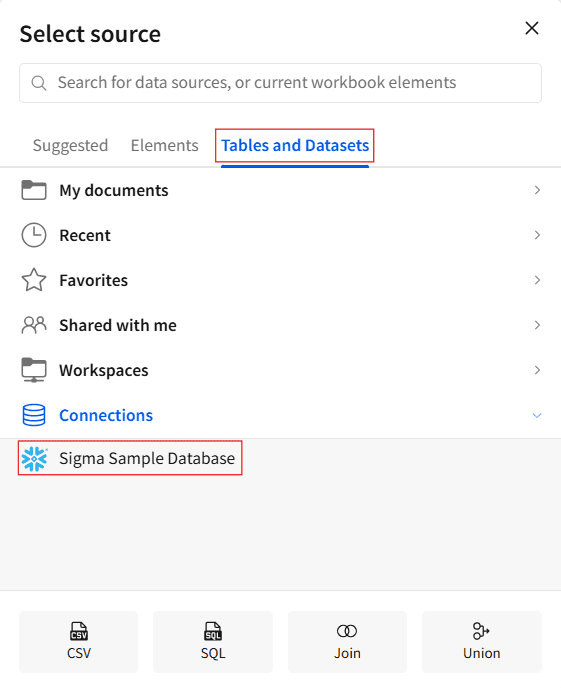Expand My documents with its chevron
This screenshot has width=561, height=688.
point(537,190)
